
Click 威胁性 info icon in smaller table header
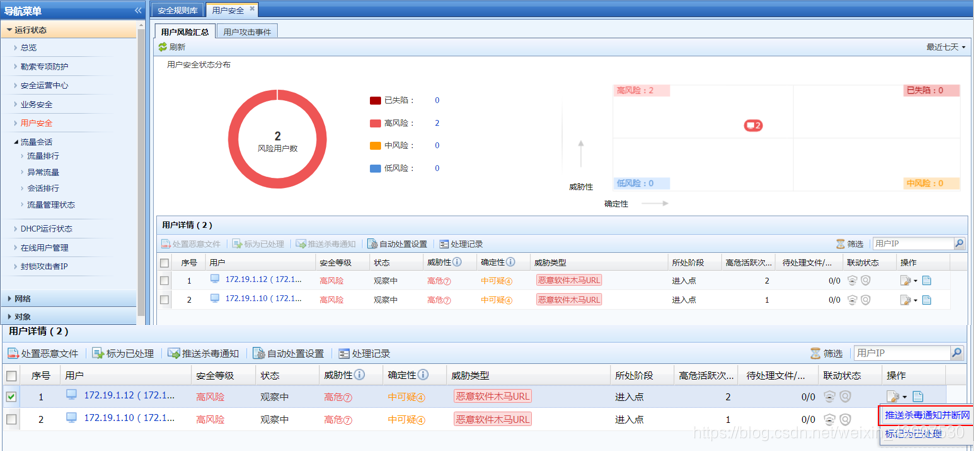coord(457,263)
